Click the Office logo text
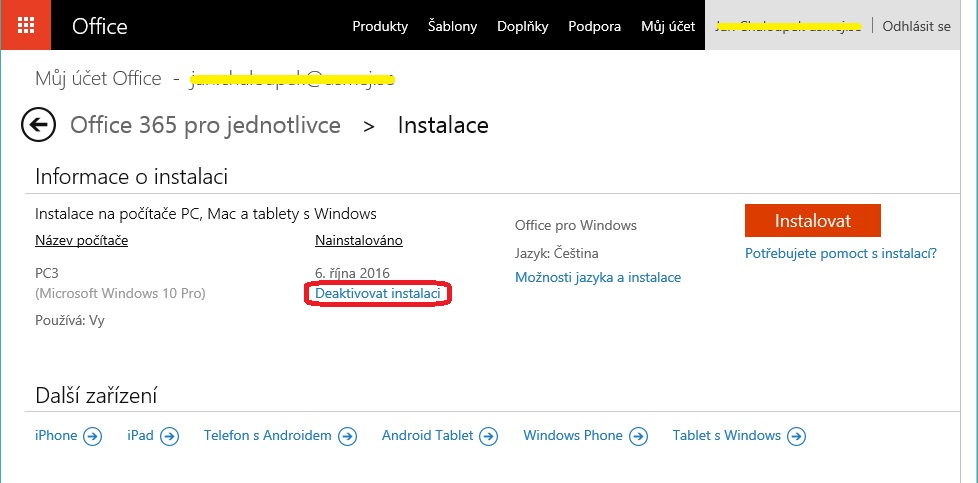The height and width of the screenshot is (483, 978). click(100, 26)
